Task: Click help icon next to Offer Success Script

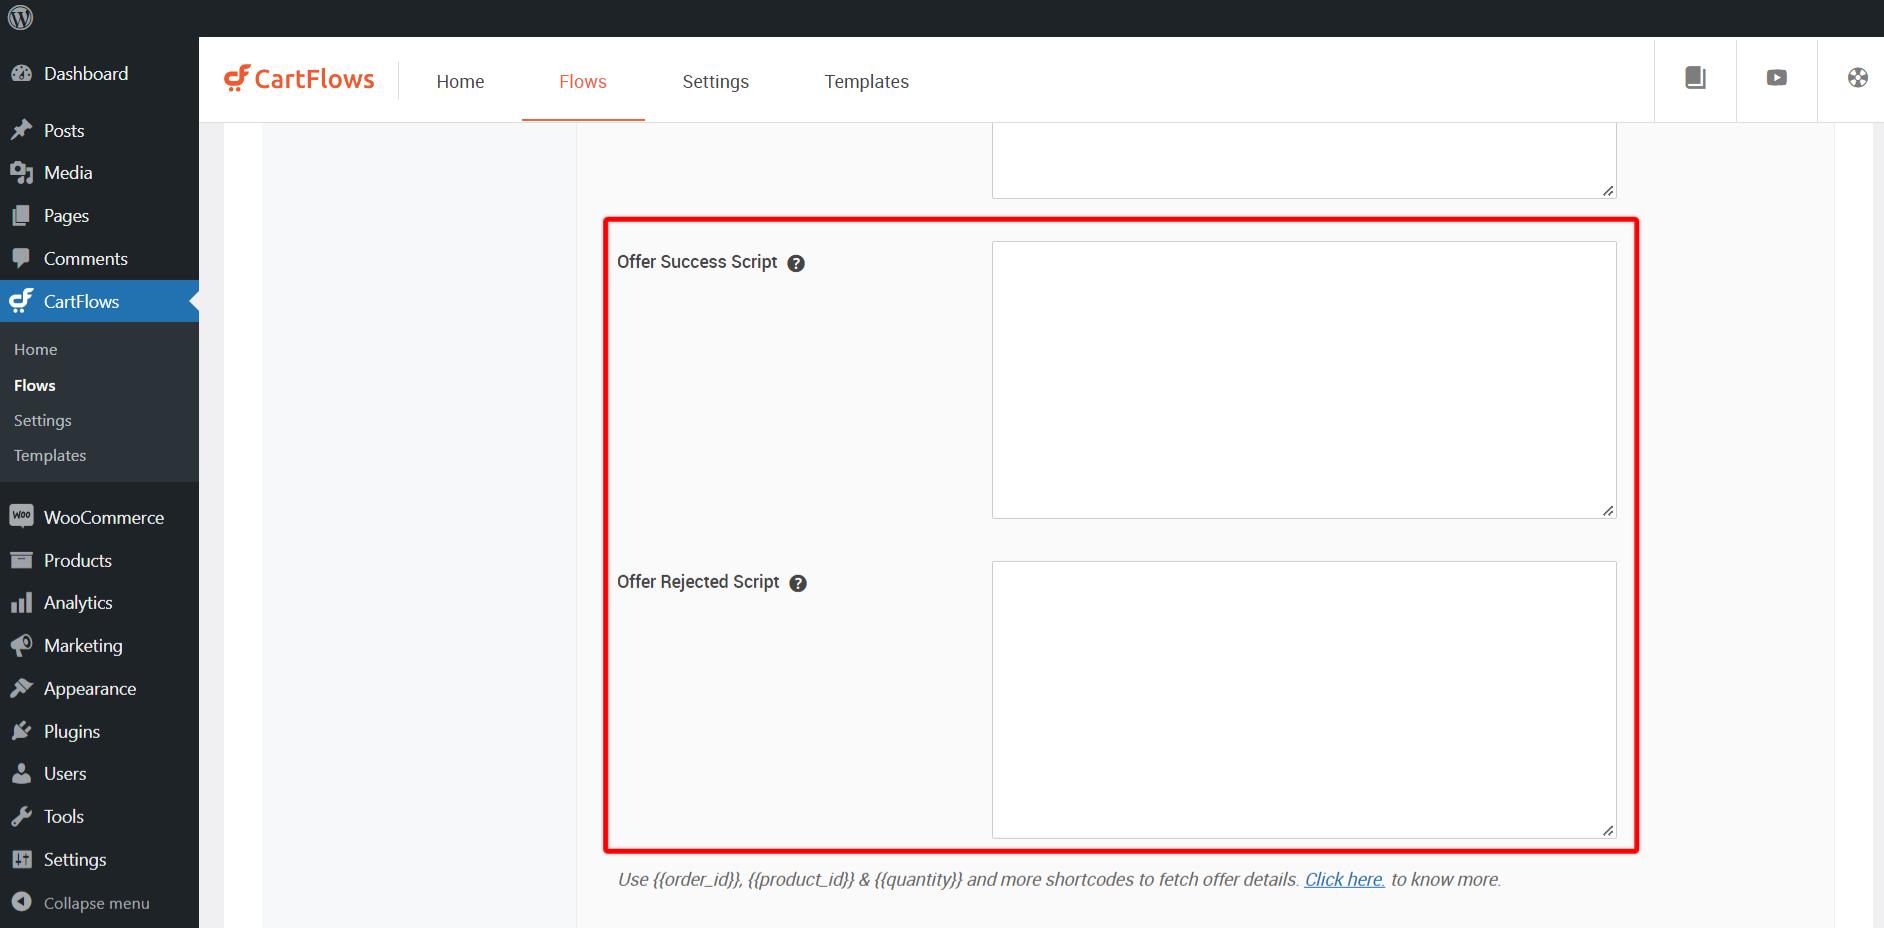Action: pyautogui.click(x=796, y=263)
